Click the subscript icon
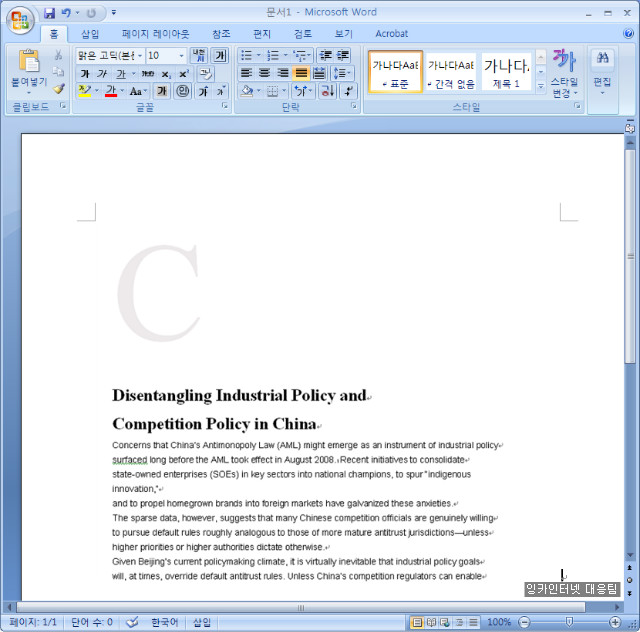The image size is (640, 632). (166, 74)
